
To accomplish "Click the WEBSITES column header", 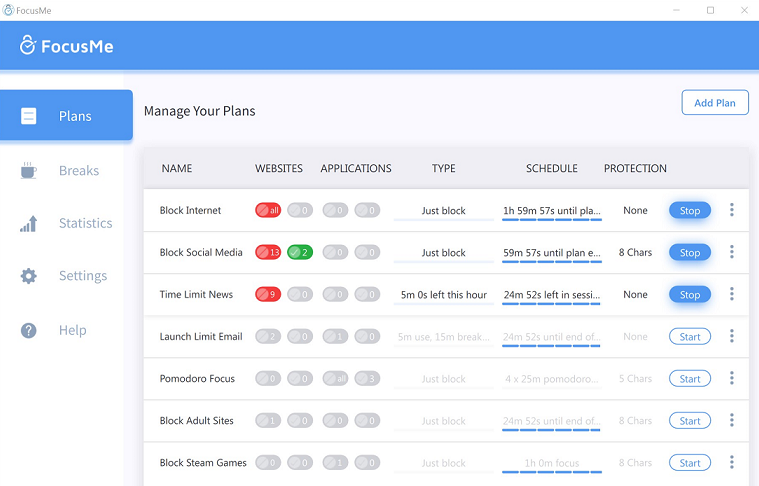I will point(279,168).
